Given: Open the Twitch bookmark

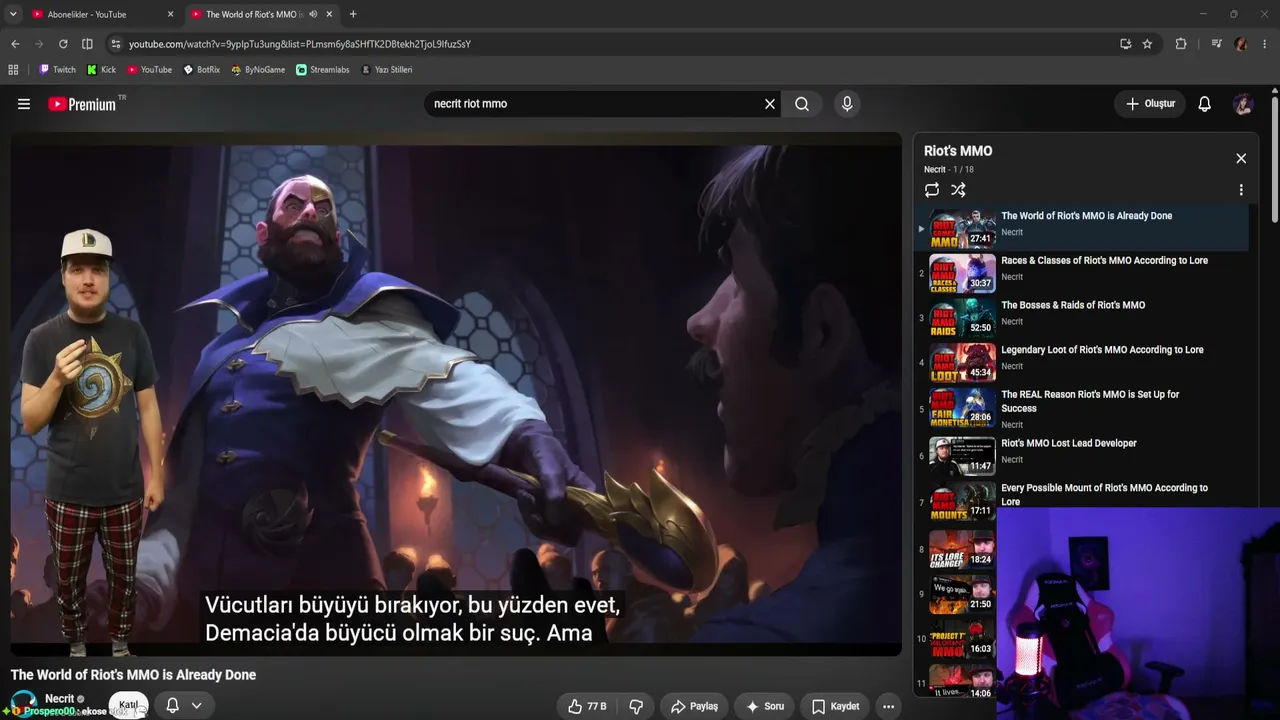Looking at the screenshot, I should click(58, 70).
